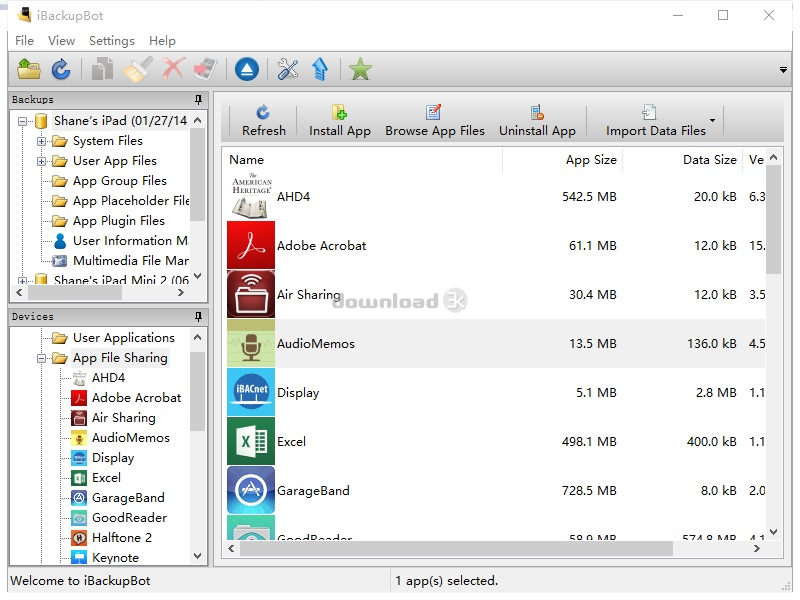The height and width of the screenshot is (600, 800).
Task: Collapse the Shane's iPad backup node
Action: click(22, 121)
